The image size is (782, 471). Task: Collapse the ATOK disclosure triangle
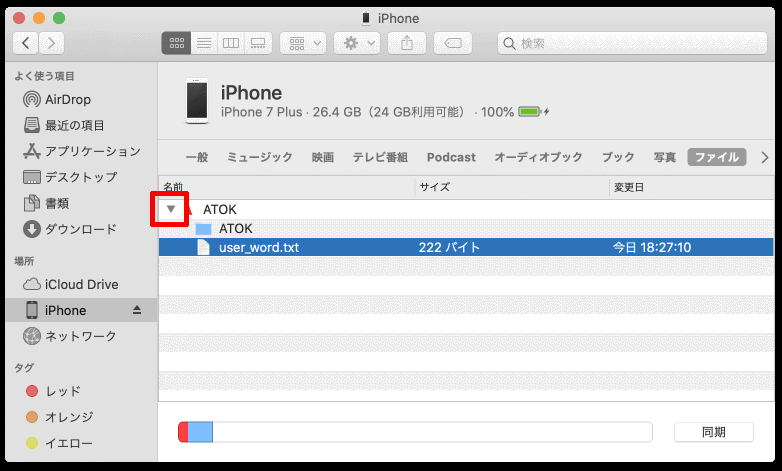(x=172, y=209)
